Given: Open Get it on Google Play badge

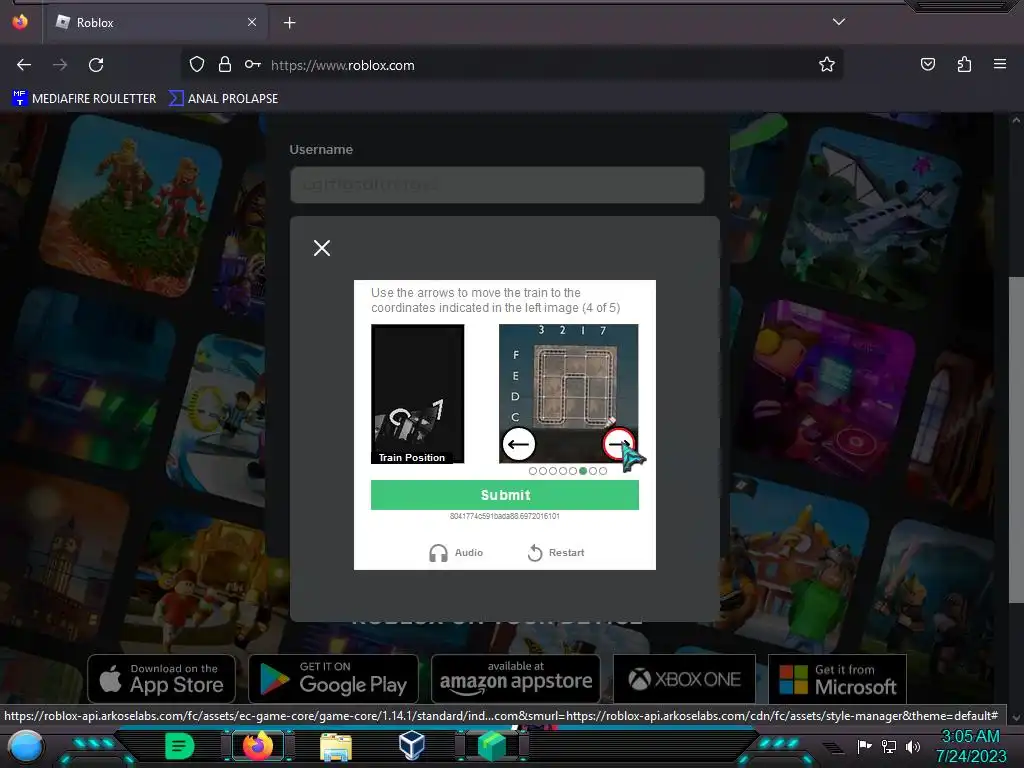Looking at the screenshot, I should click(333, 679).
